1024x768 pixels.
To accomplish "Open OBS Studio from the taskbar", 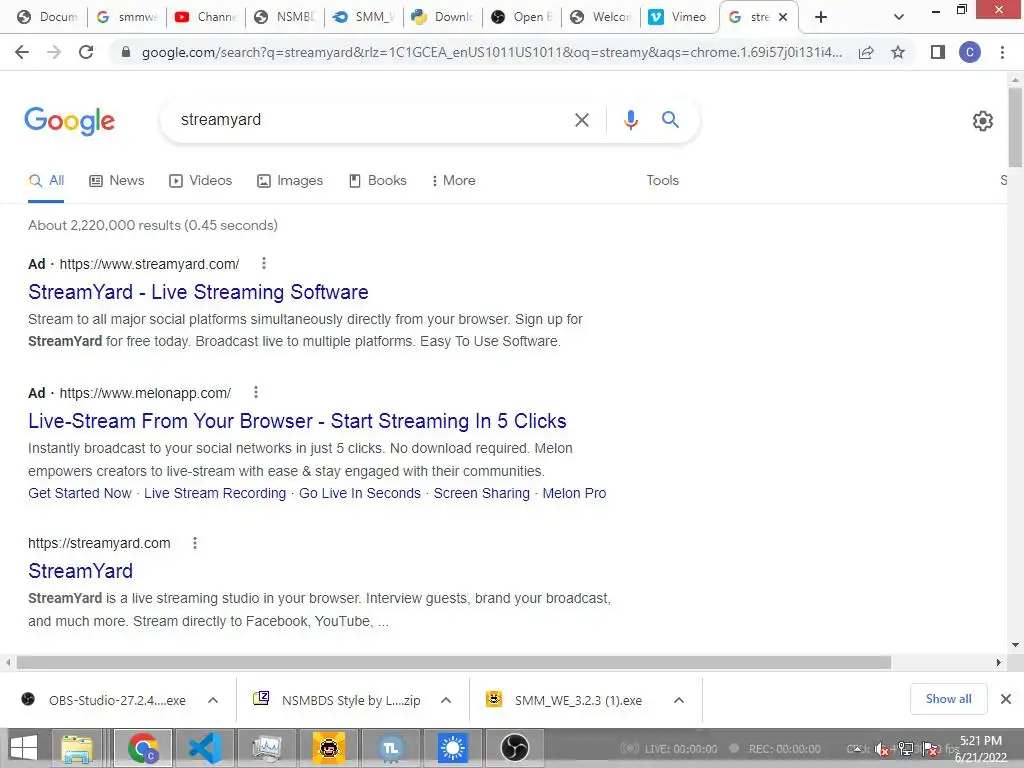I will (x=515, y=748).
